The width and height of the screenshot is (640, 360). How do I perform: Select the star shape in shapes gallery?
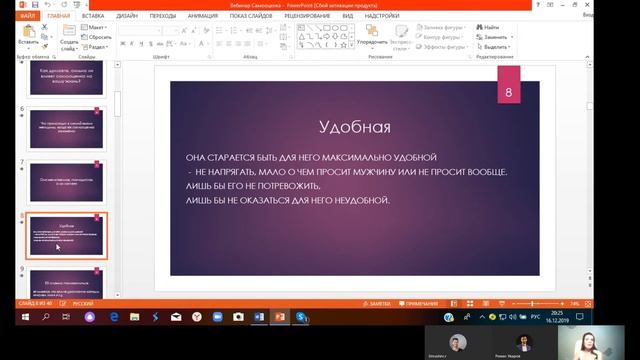click(344, 45)
